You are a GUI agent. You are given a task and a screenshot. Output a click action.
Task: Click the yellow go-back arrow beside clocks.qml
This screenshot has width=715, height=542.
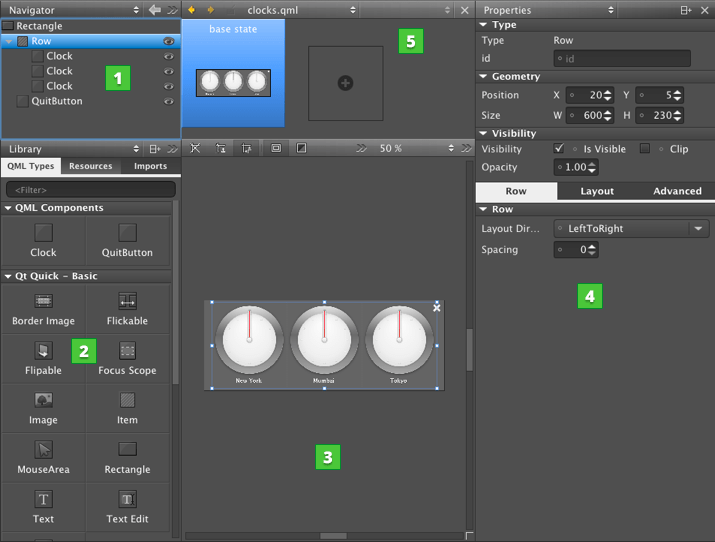(x=191, y=10)
